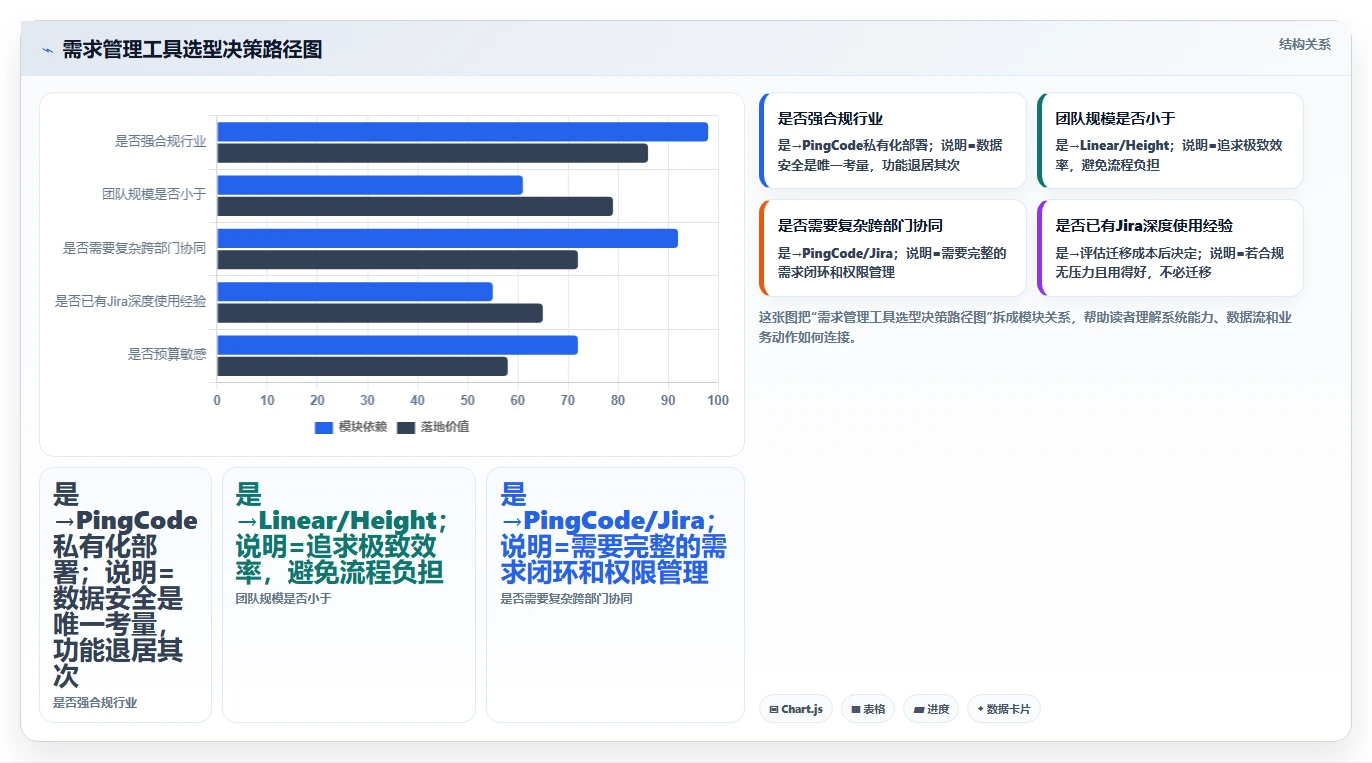The image size is (1372, 763).
Task: Click the large 是→PingCode私有化部署 data card
Action: pyautogui.click(x=125, y=595)
